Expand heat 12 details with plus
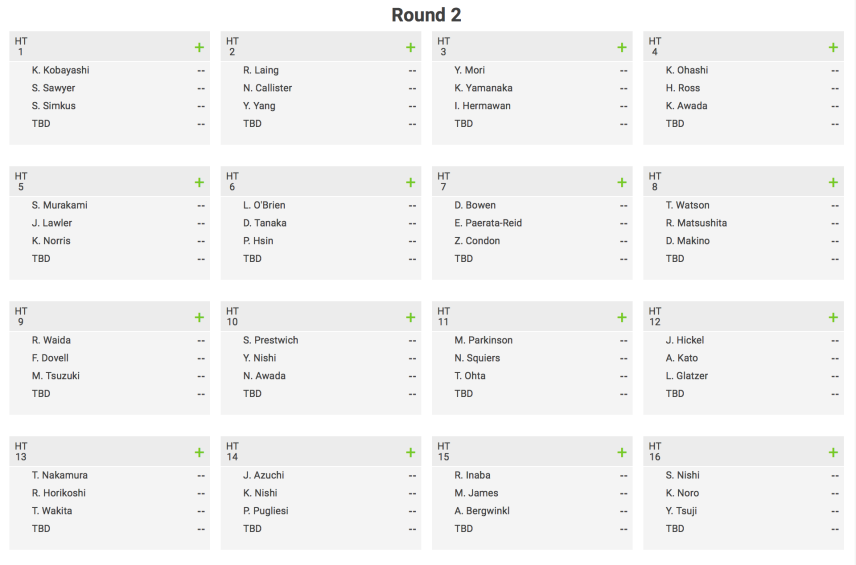Screen dimensions: 856x565 pyautogui.click(x=833, y=317)
